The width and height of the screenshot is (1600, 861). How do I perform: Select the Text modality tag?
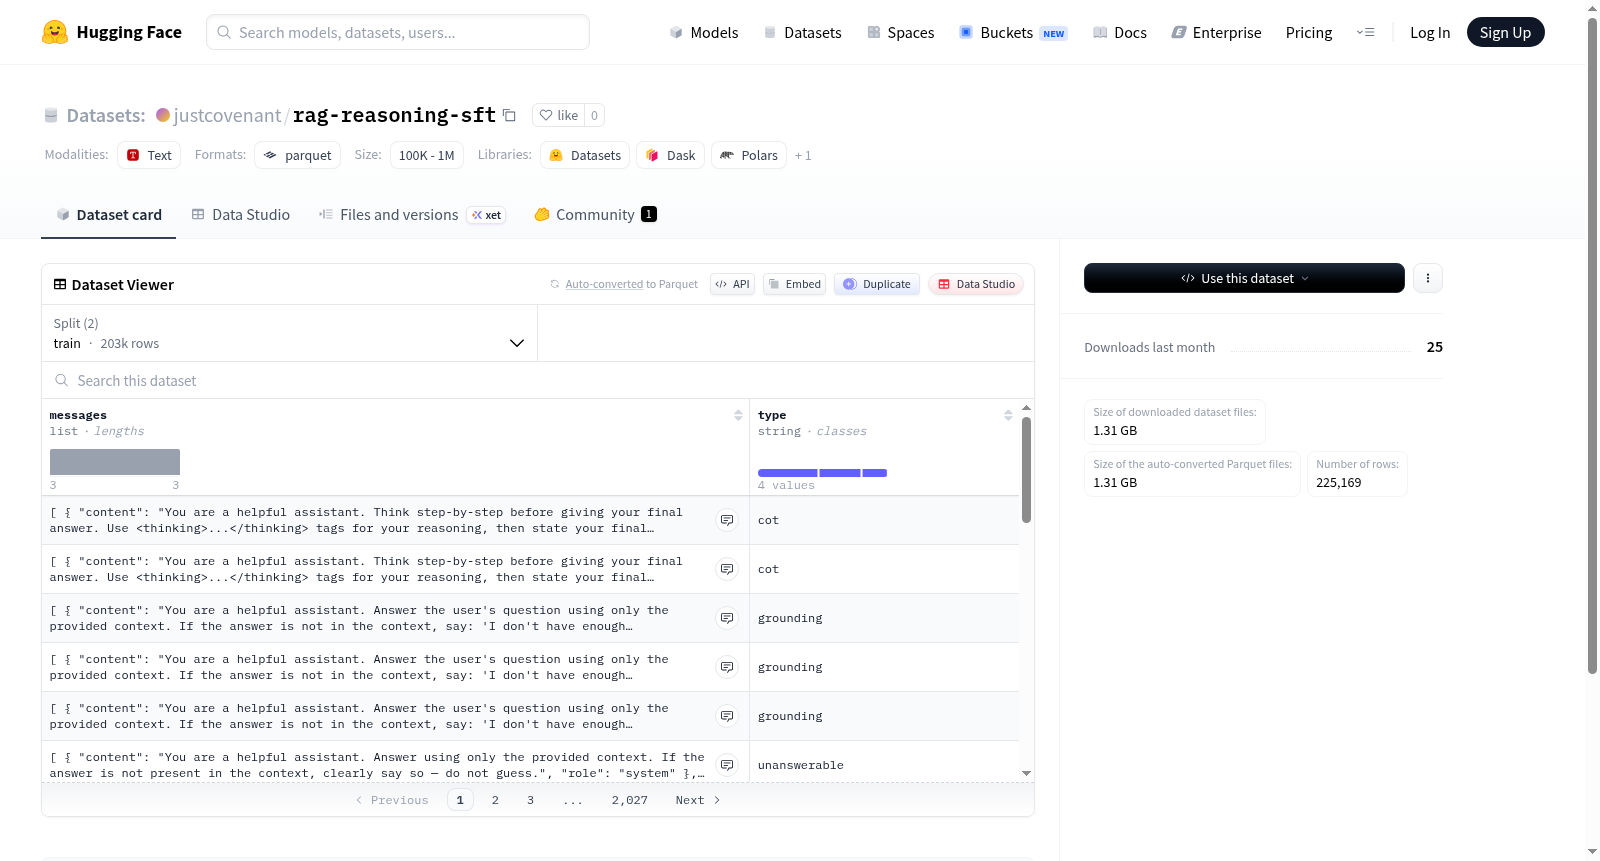[149, 155]
